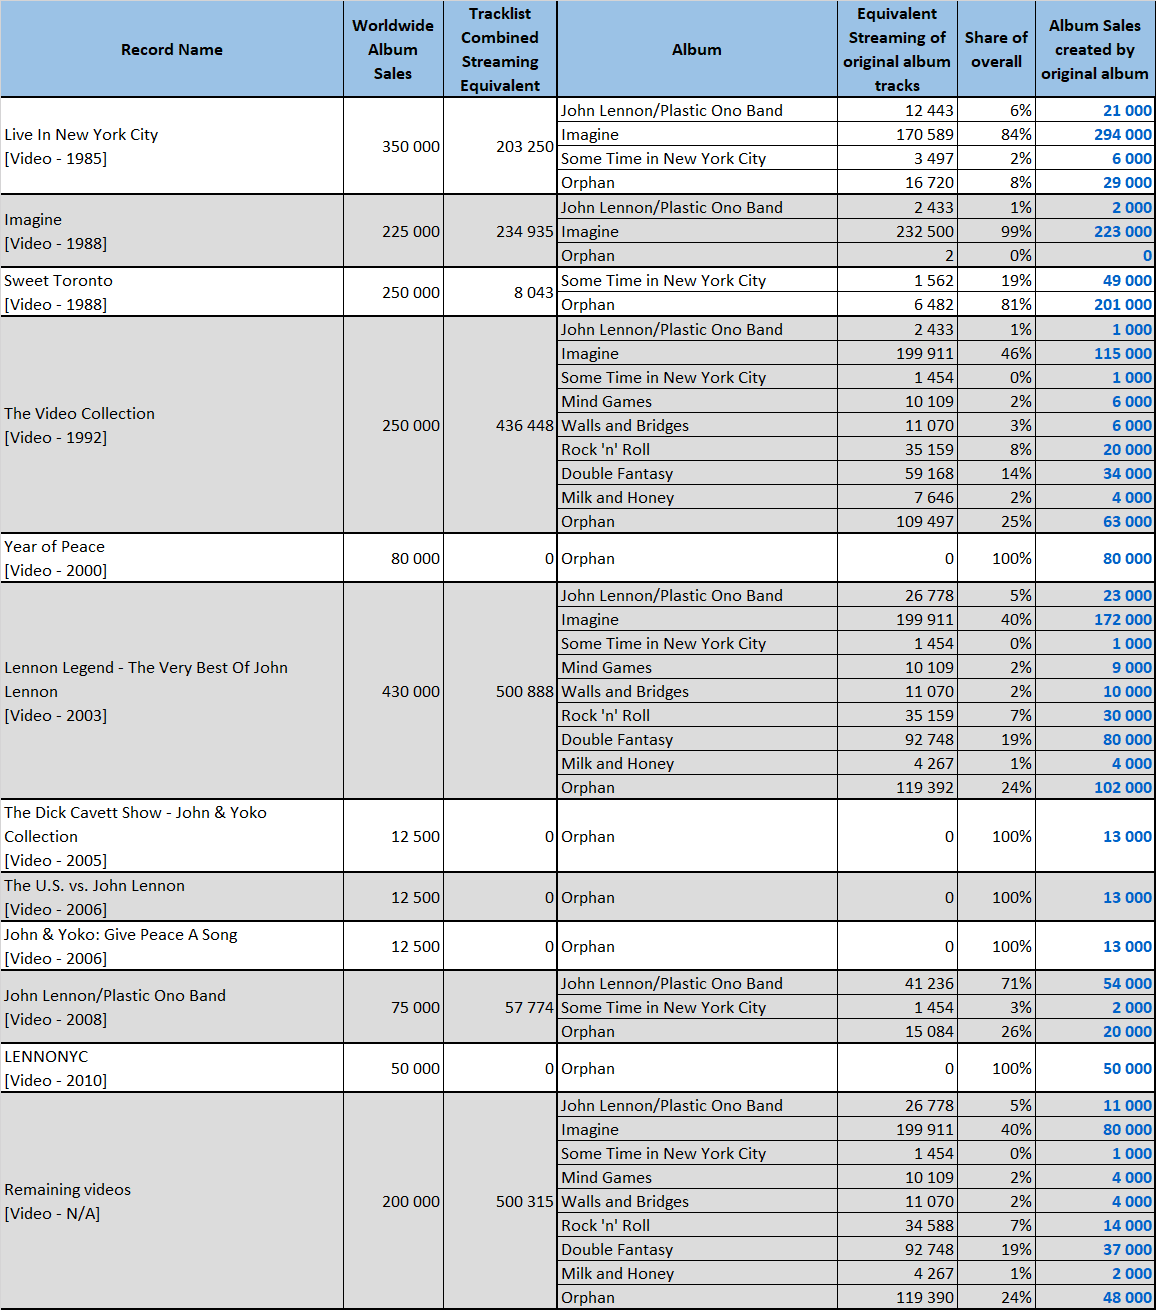This screenshot has width=1156, height=1310.
Task: Click the 57 774 streaming equivalent cell
Action: coord(500,1007)
